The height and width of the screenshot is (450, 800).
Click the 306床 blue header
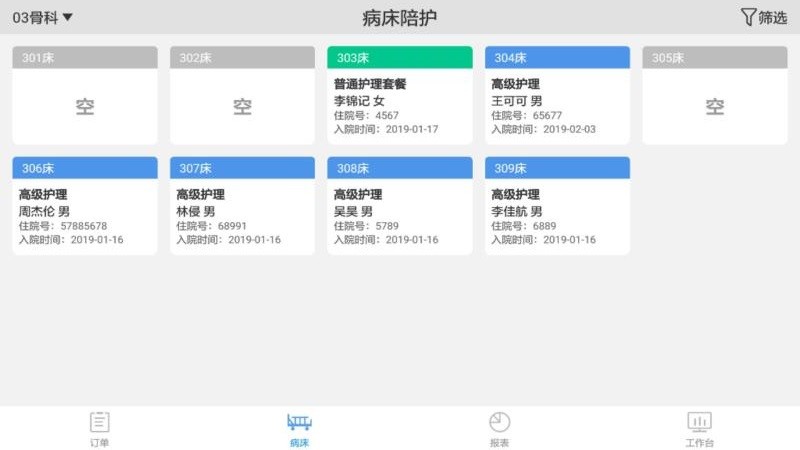click(85, 168)
